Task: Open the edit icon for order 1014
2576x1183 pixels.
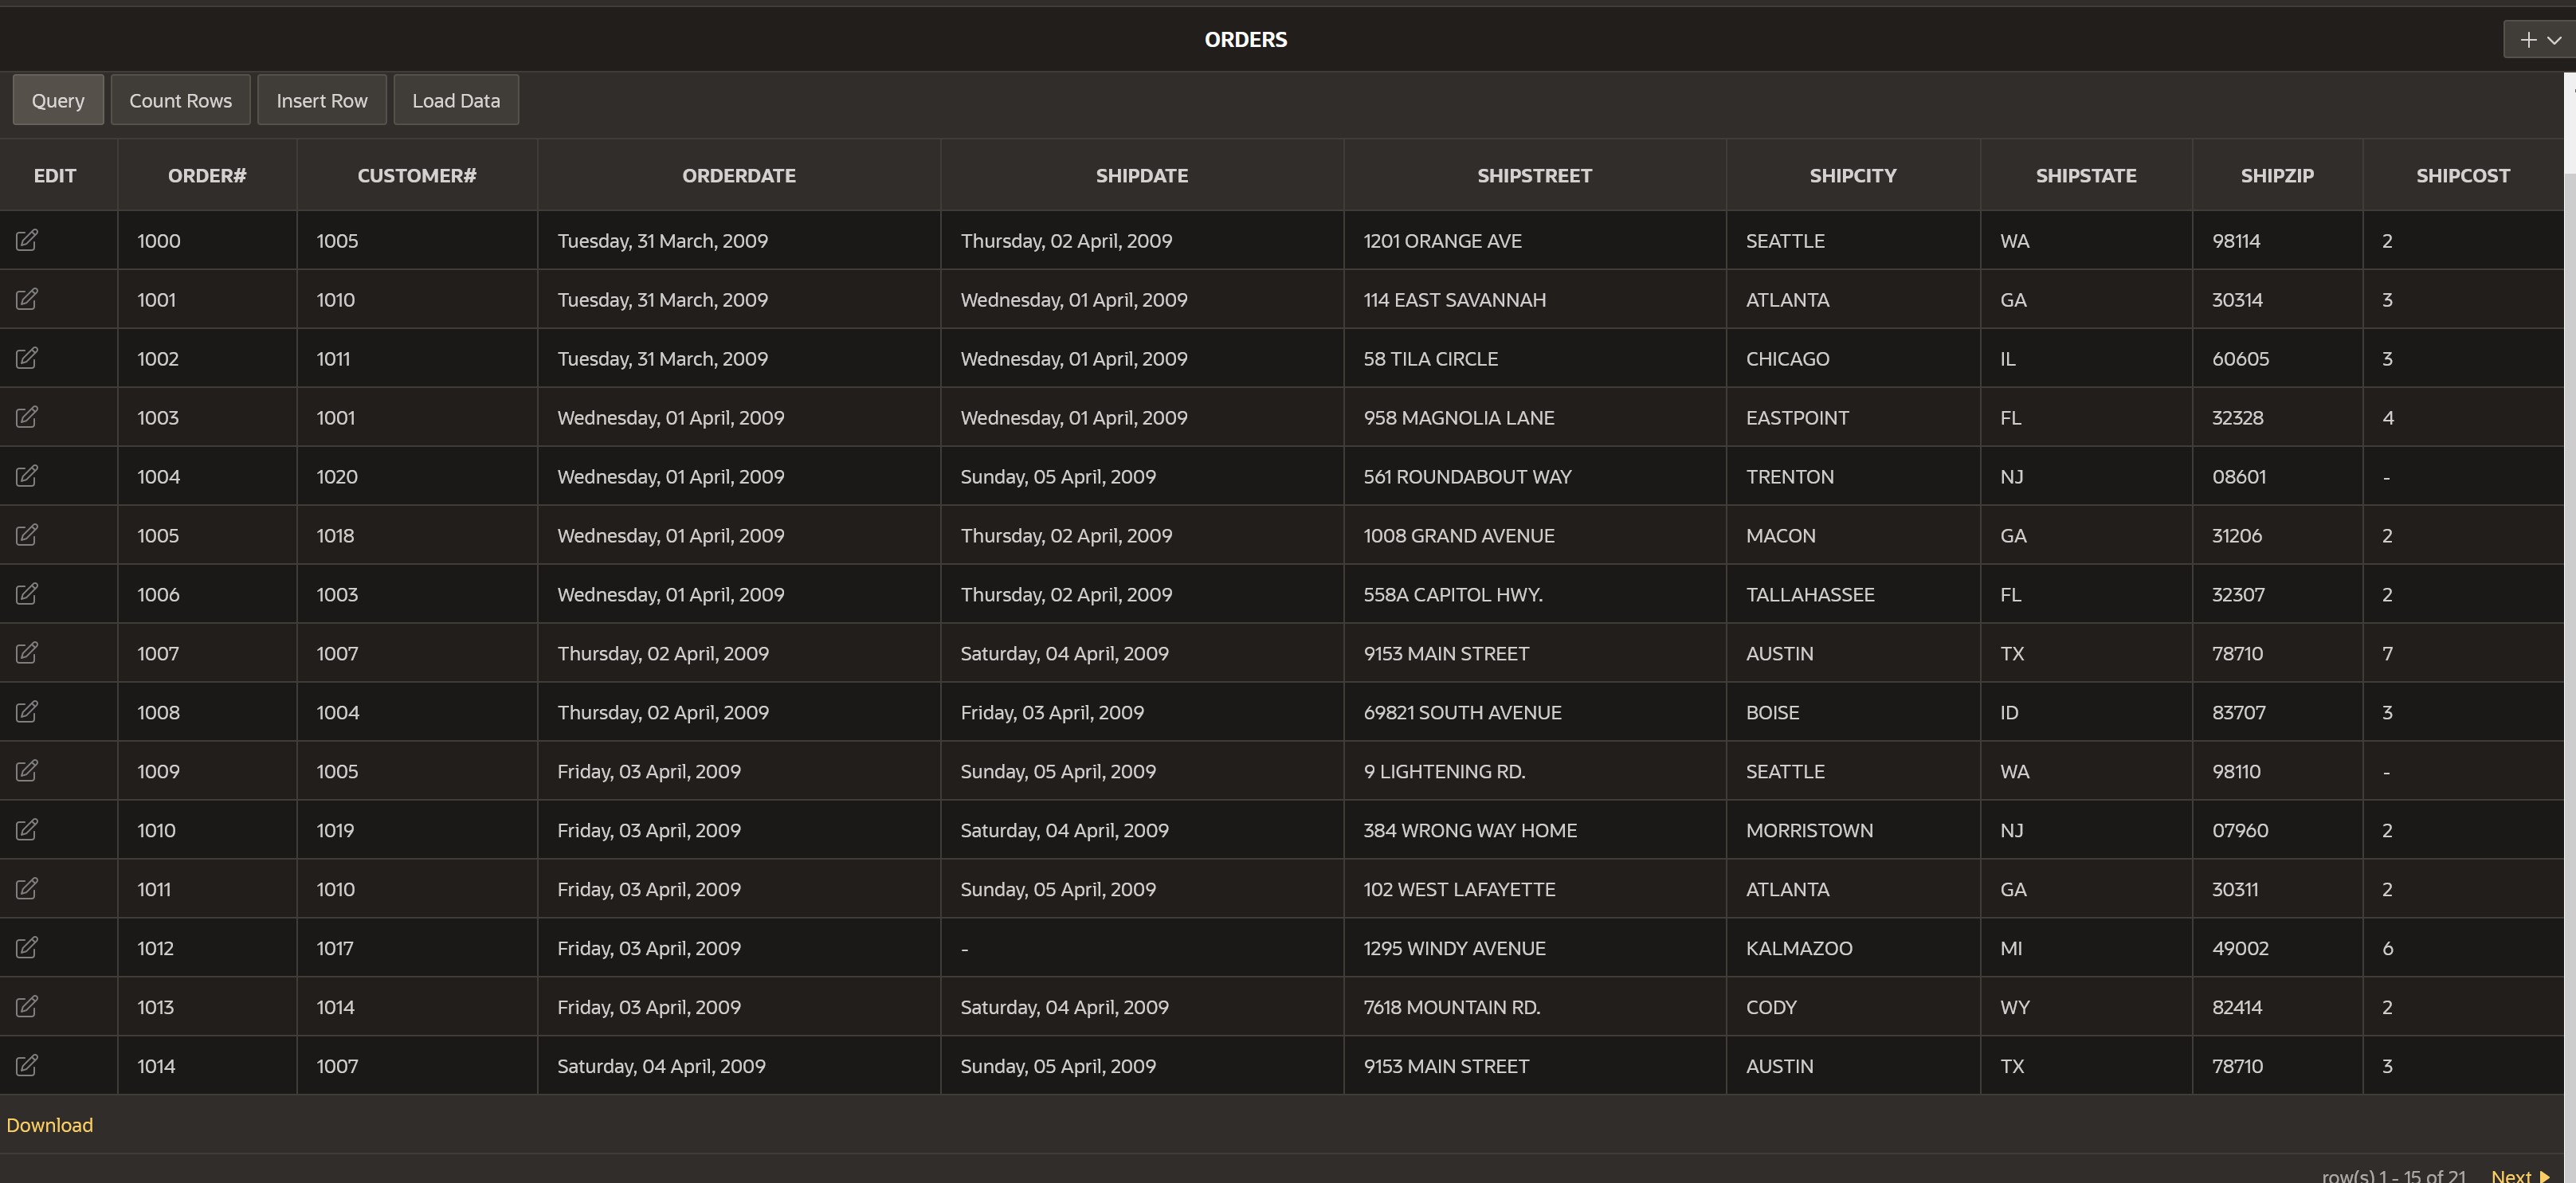Action: tap(27, 1066)
